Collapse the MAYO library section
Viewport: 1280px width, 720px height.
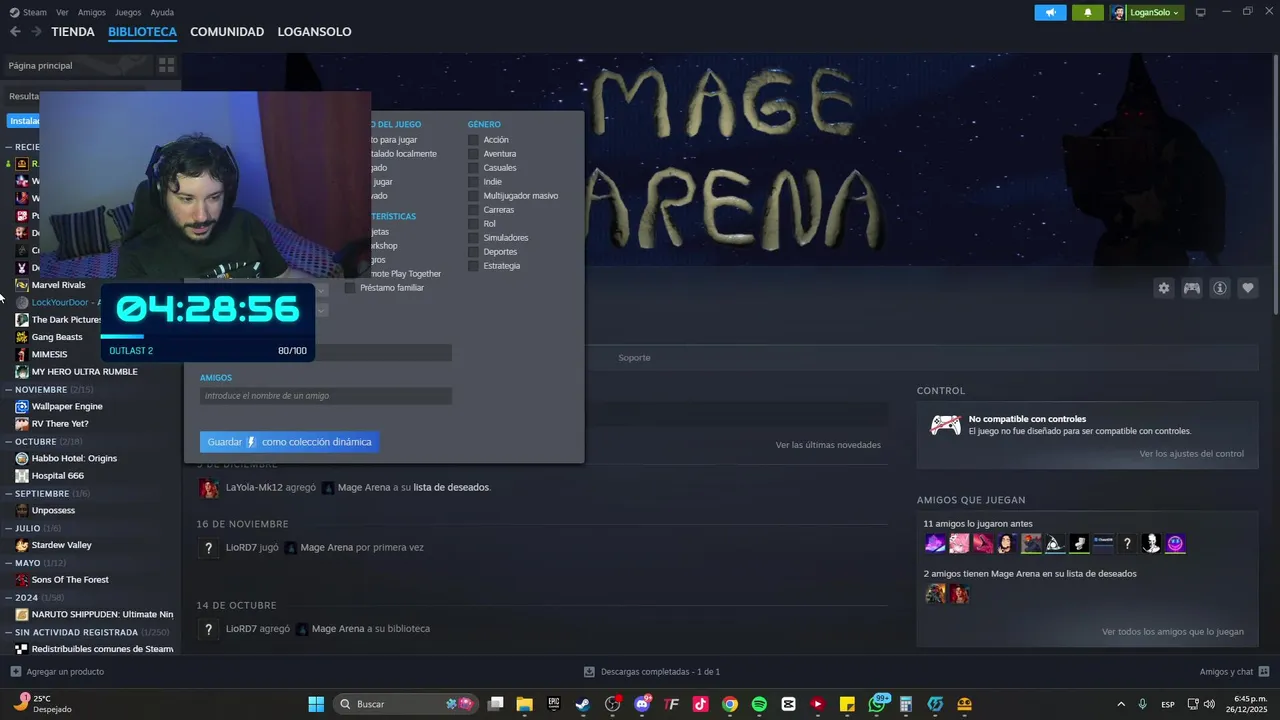coord(9,563)
